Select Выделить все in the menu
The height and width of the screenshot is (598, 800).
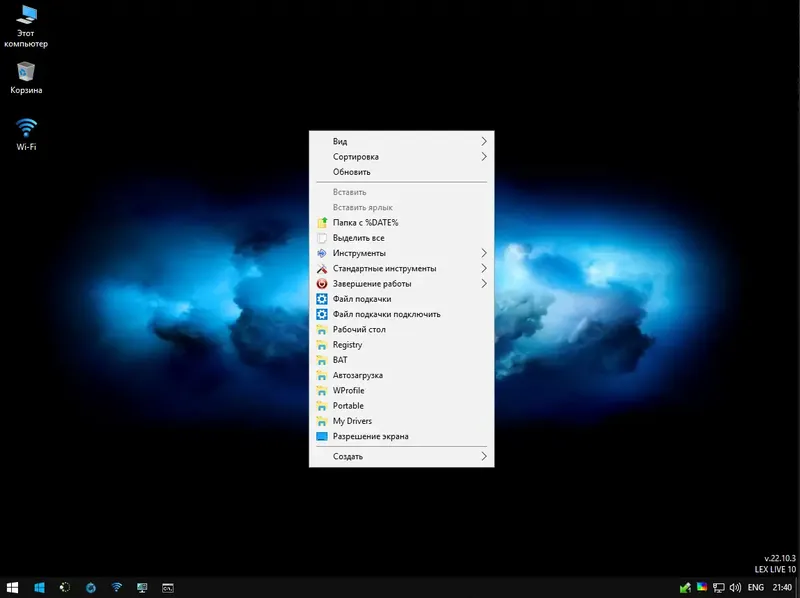coord(400,237)
